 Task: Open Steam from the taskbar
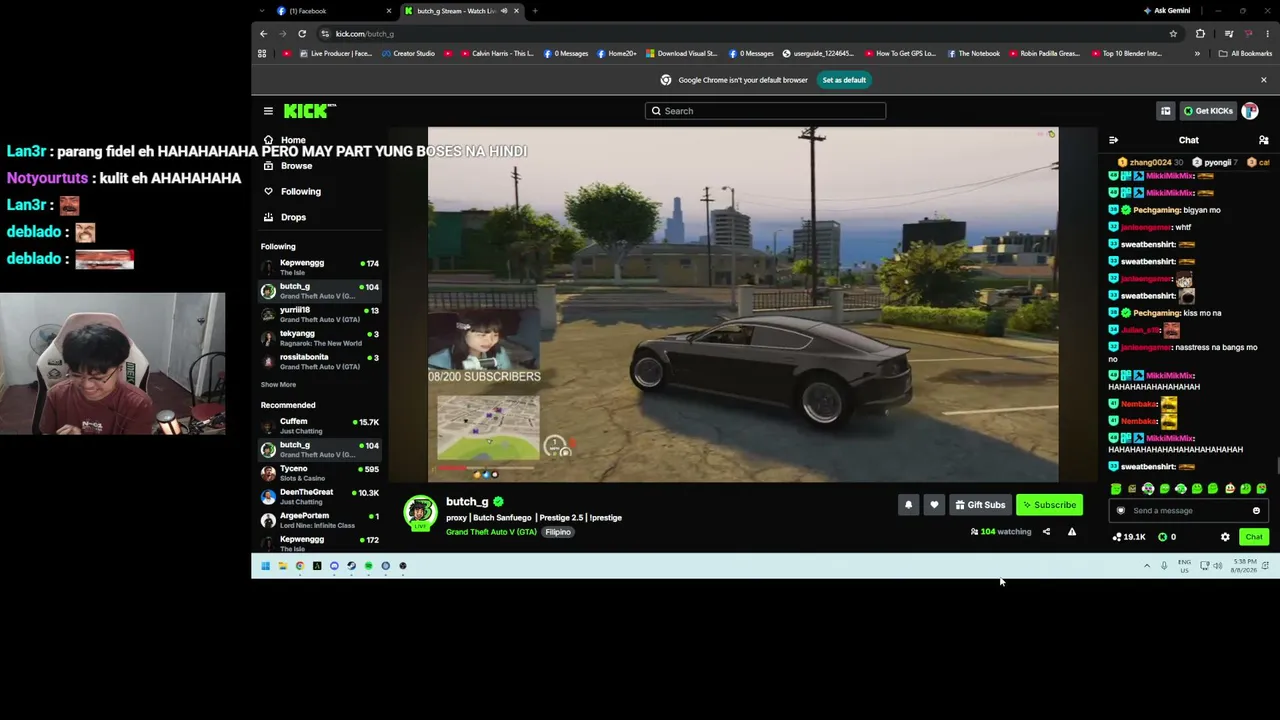point(351,566)
